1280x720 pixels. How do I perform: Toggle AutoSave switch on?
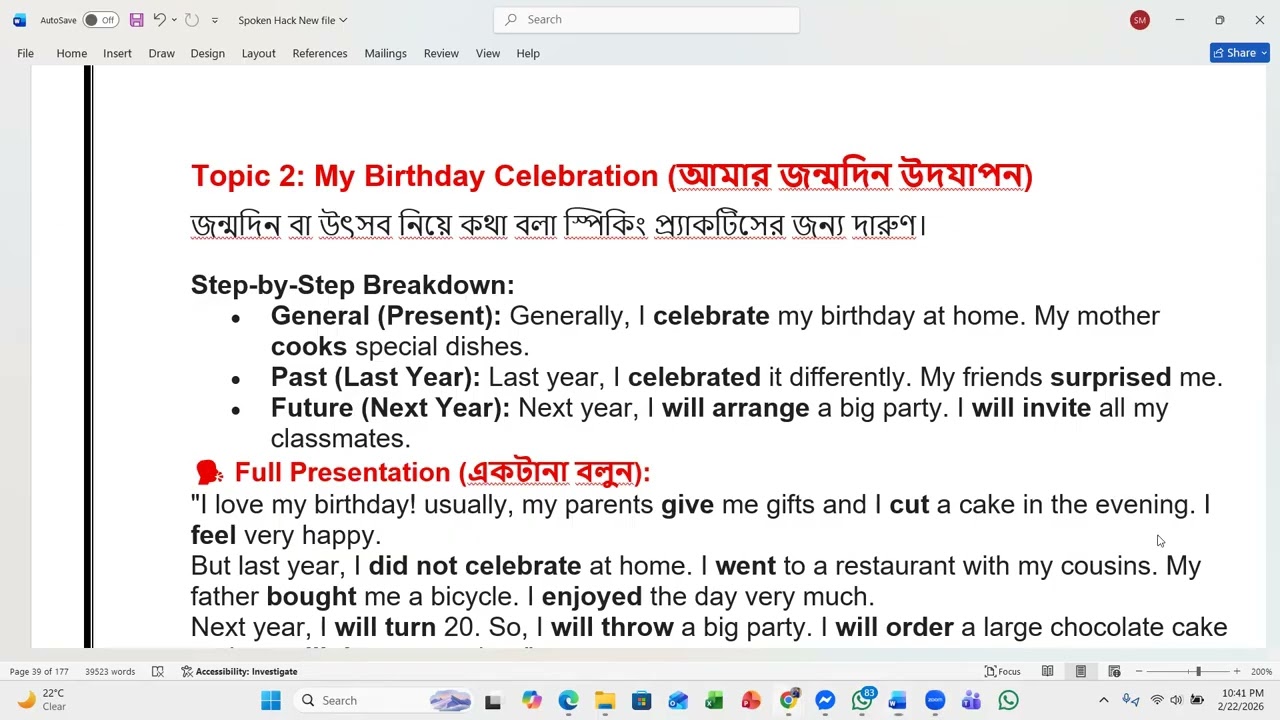[100, 20]
